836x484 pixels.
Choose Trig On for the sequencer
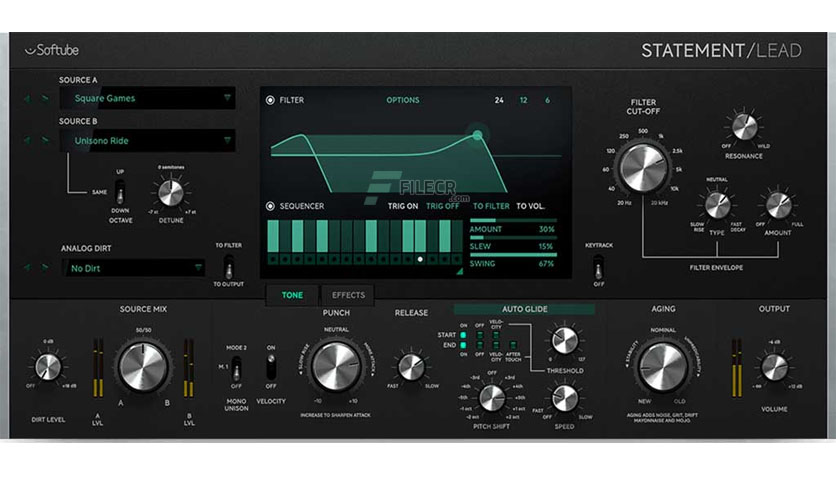click(x=403, y=206)
